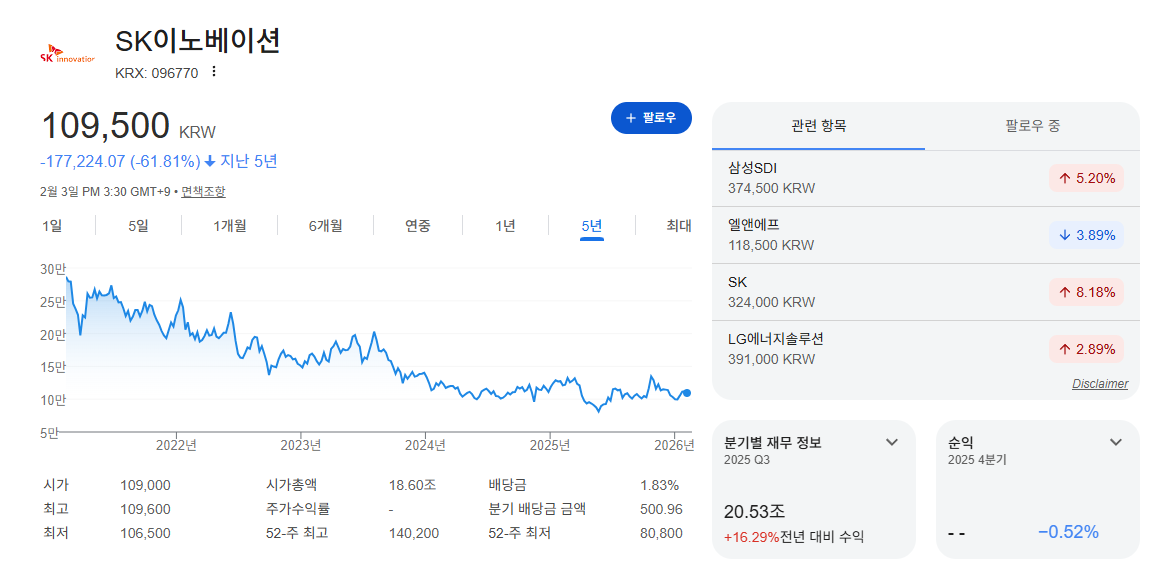Click the 배당금 value 1.83%
The width and height of the screenshot is (1163, 570).
[x=659, y=485]
